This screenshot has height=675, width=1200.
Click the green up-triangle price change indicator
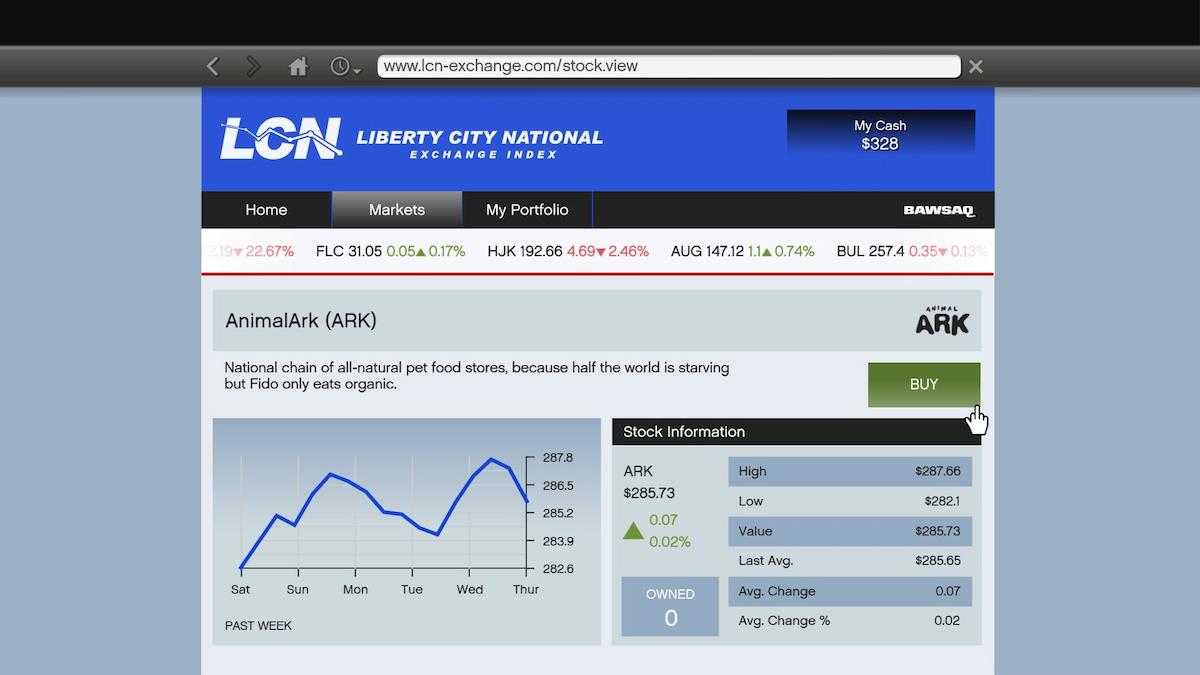(x=633, y=530)
